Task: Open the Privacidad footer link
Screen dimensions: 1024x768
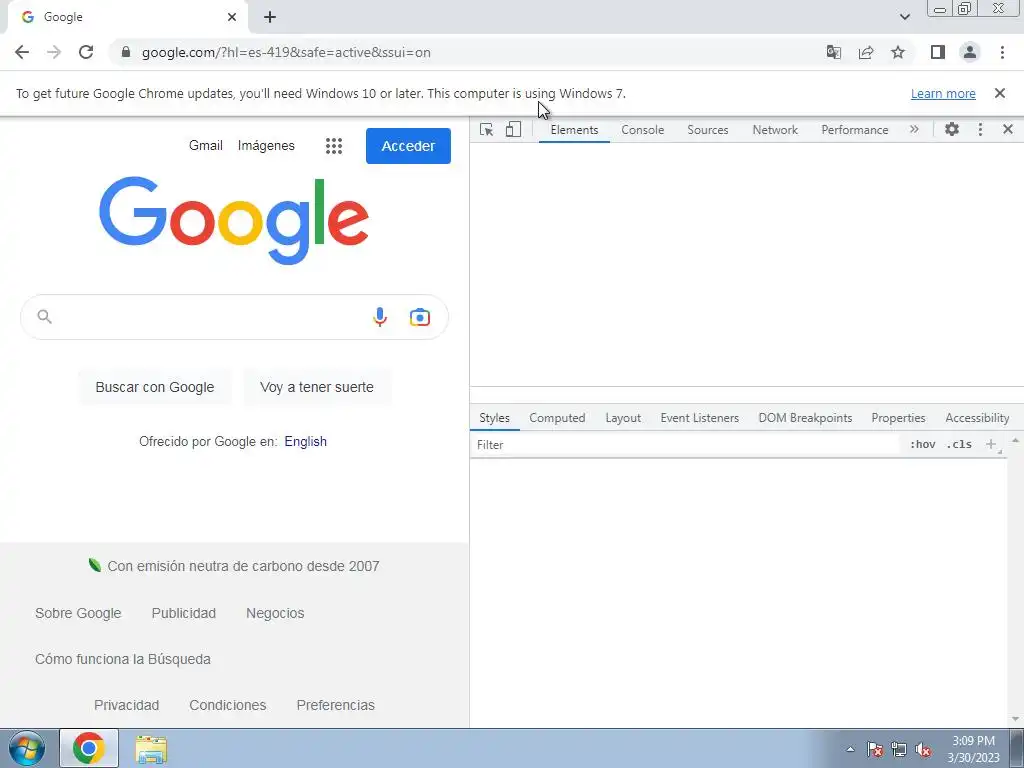Action: coord(127,705)
